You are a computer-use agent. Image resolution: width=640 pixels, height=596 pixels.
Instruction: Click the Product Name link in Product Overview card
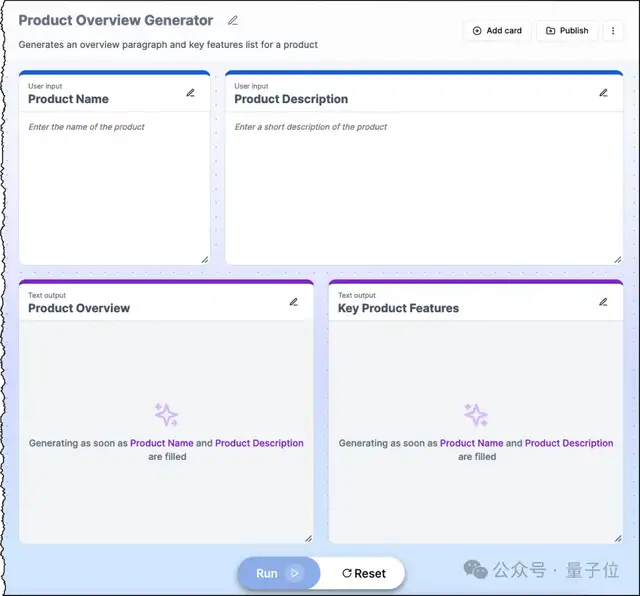(x=162, y=443)
